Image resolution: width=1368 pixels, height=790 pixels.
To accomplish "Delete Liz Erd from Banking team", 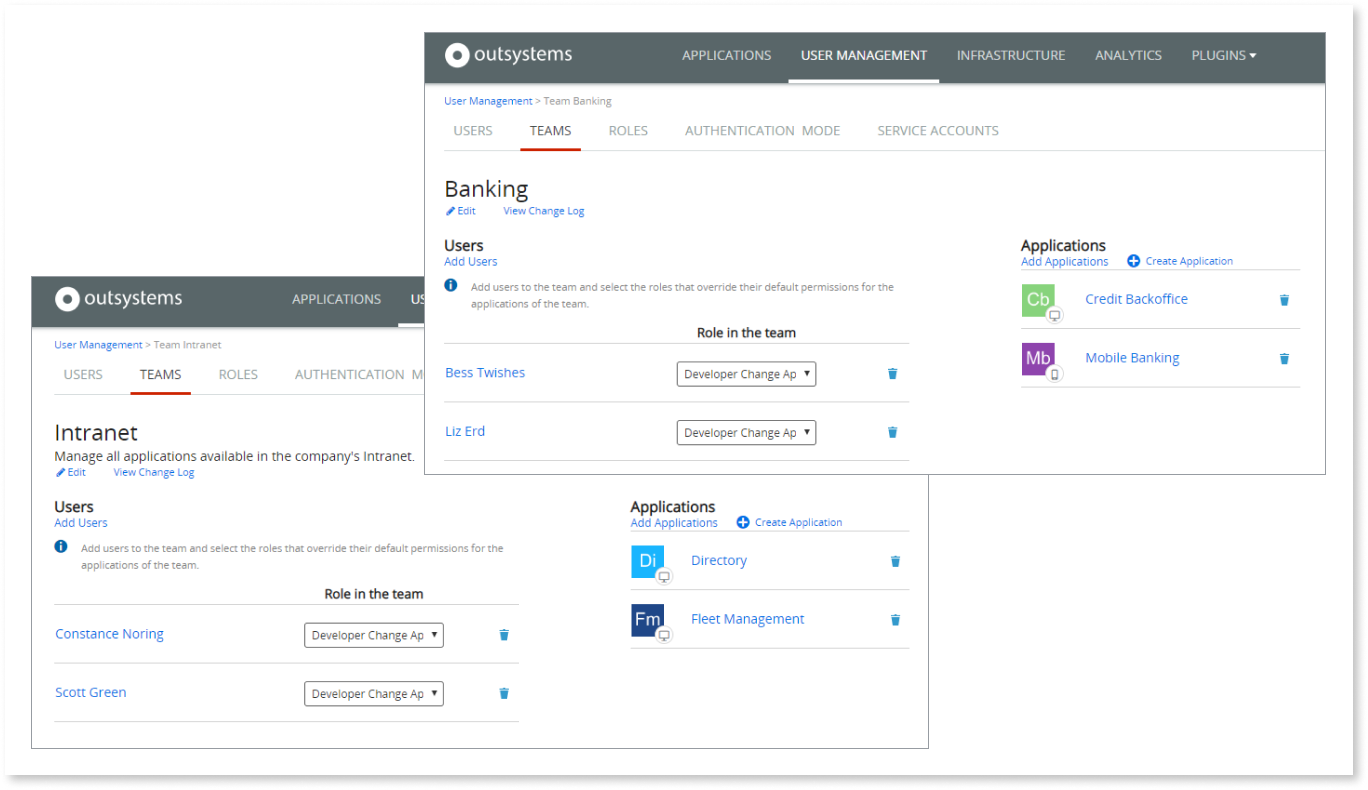I will tap(893, 433).
